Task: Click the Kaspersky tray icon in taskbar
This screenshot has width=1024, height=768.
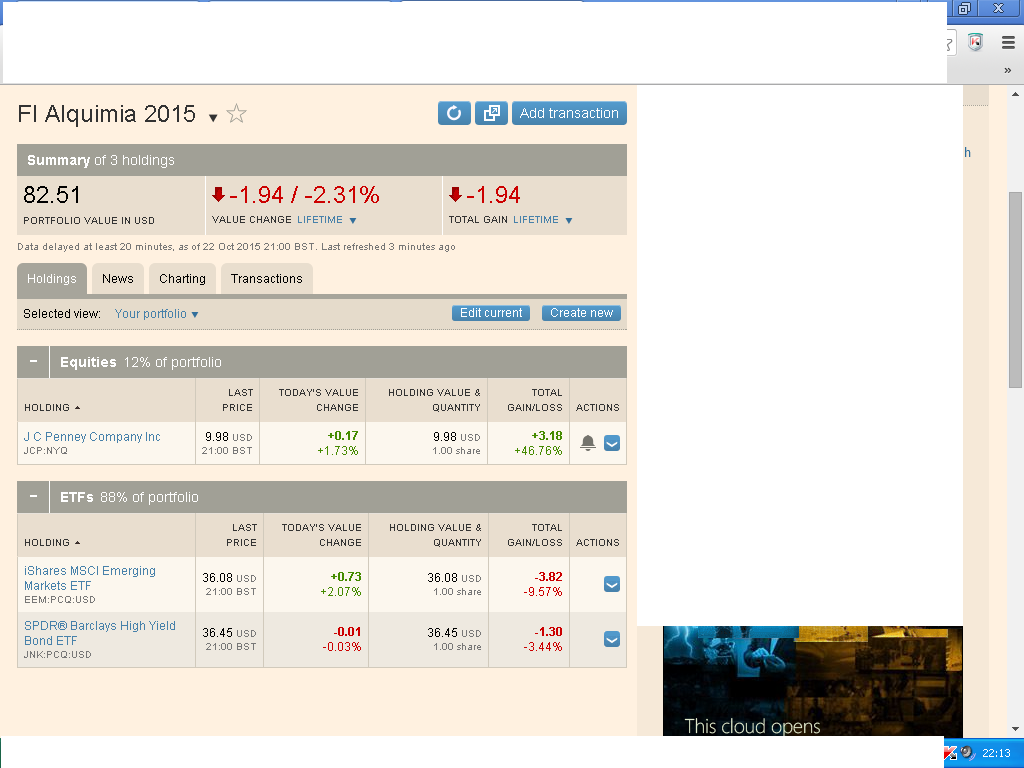Action: click(x=950, y=754)
